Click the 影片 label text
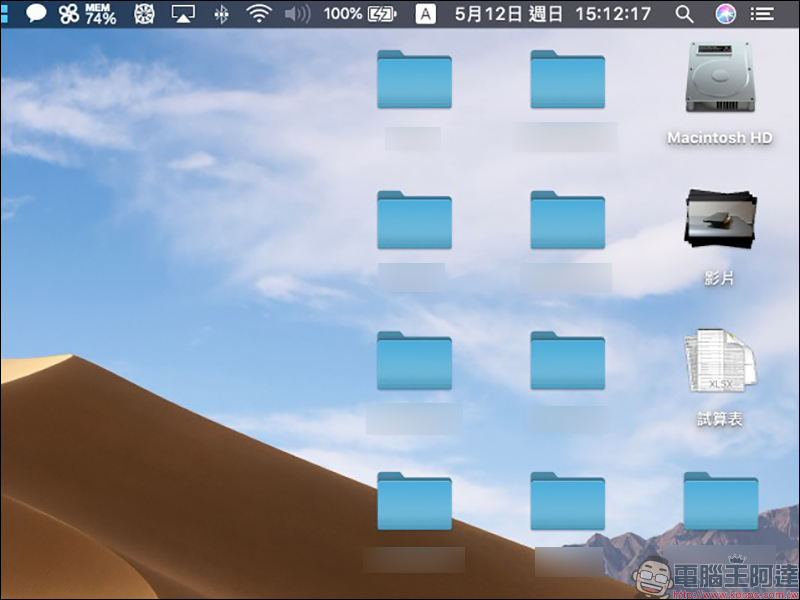Image resolution: width=800 pixels, height=600 pixels. pyautogui.click(x=719, y=278)
